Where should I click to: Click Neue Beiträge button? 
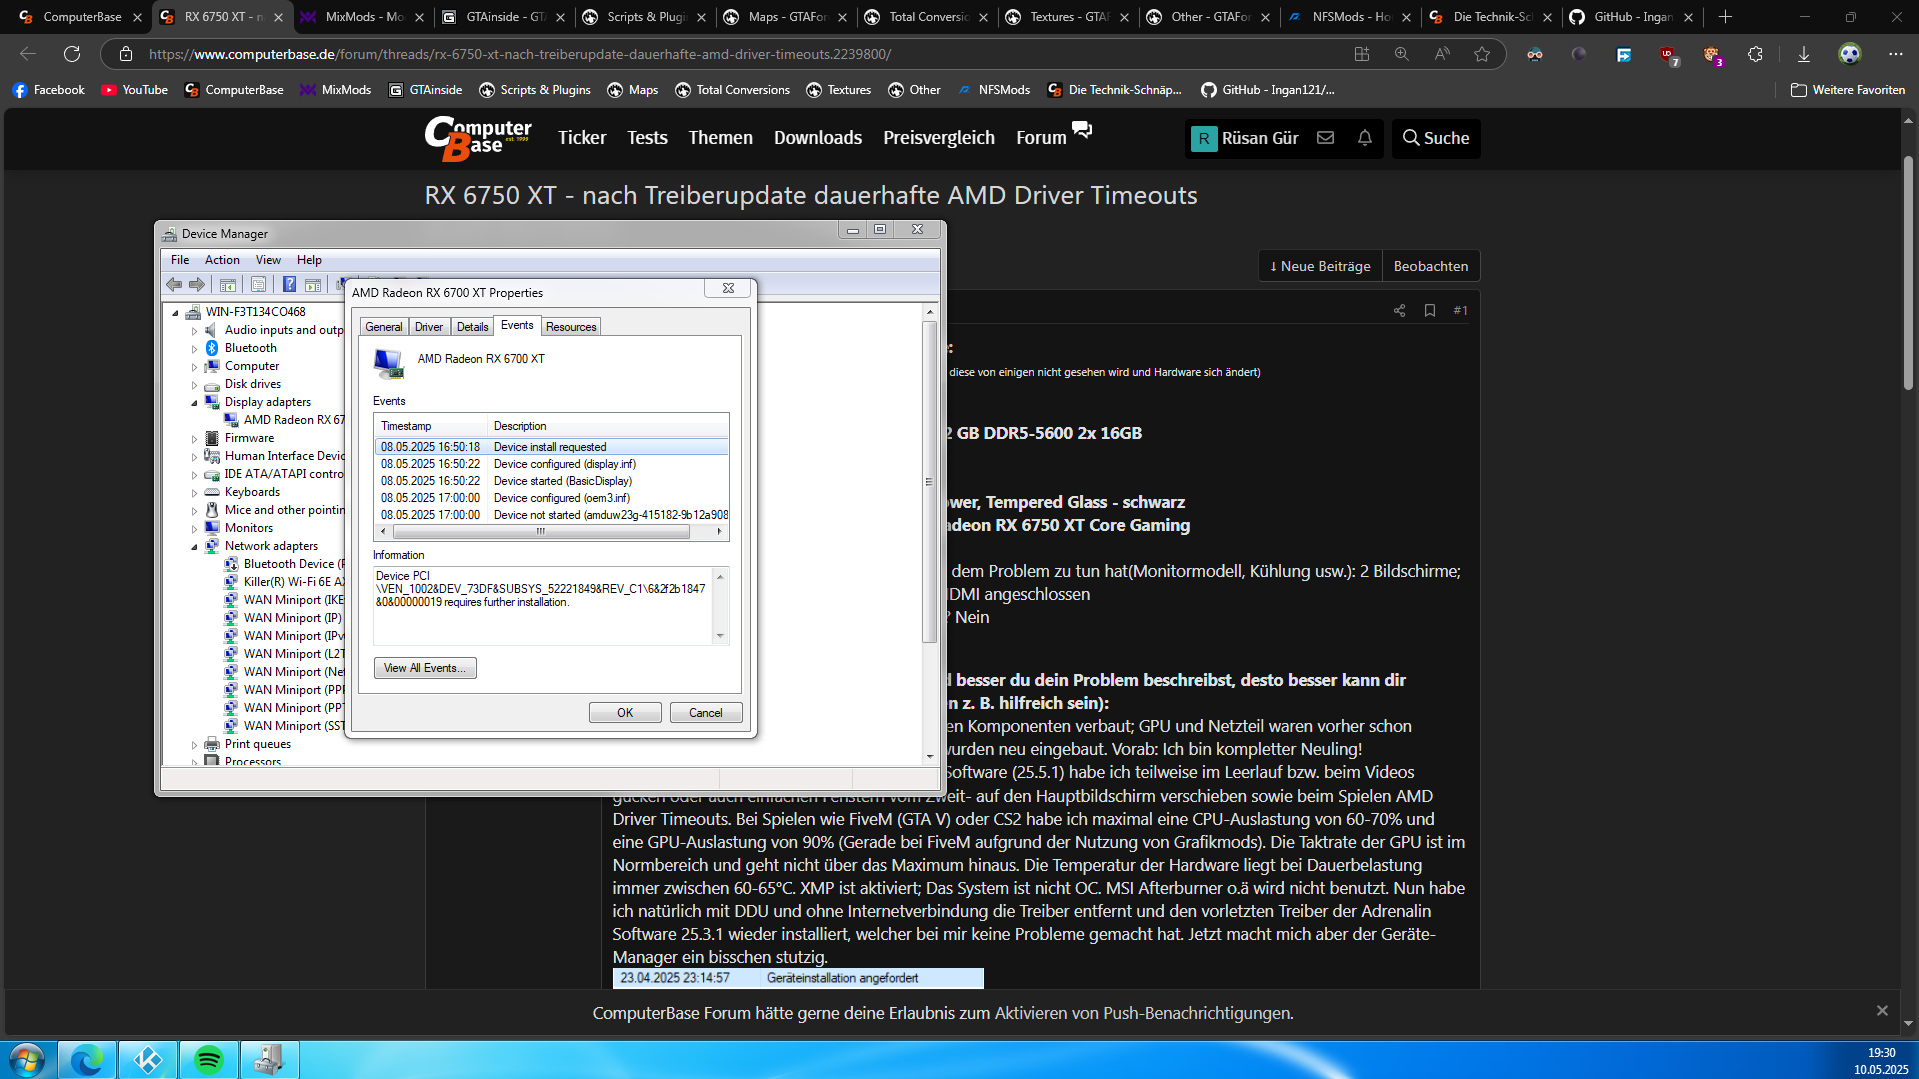pyautogui.click(x=1320, y=266)
